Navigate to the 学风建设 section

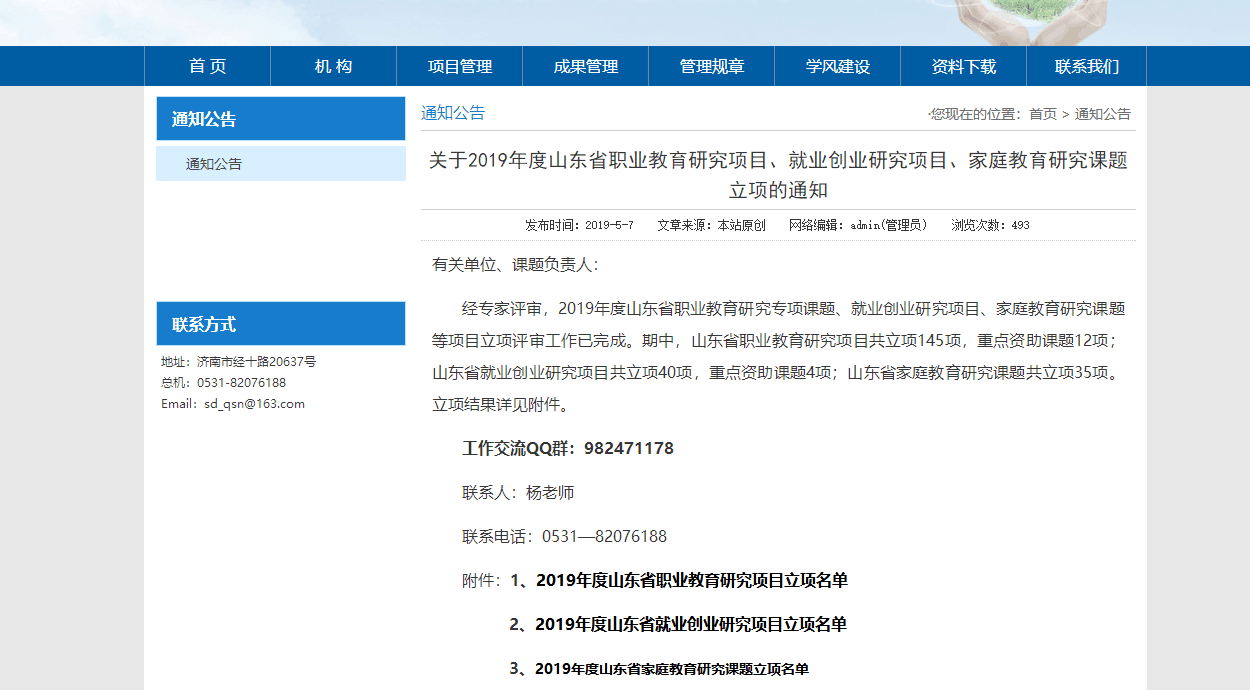pyautogui.click(x=838, y=66)
